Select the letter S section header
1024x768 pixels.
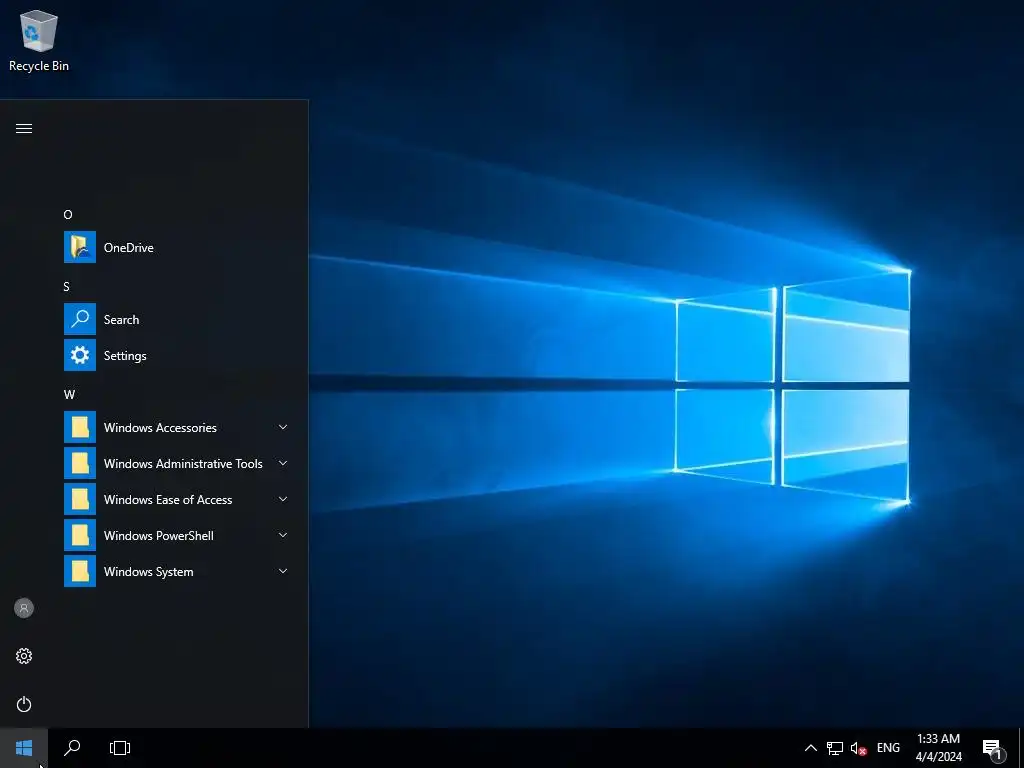click(66, 286)
